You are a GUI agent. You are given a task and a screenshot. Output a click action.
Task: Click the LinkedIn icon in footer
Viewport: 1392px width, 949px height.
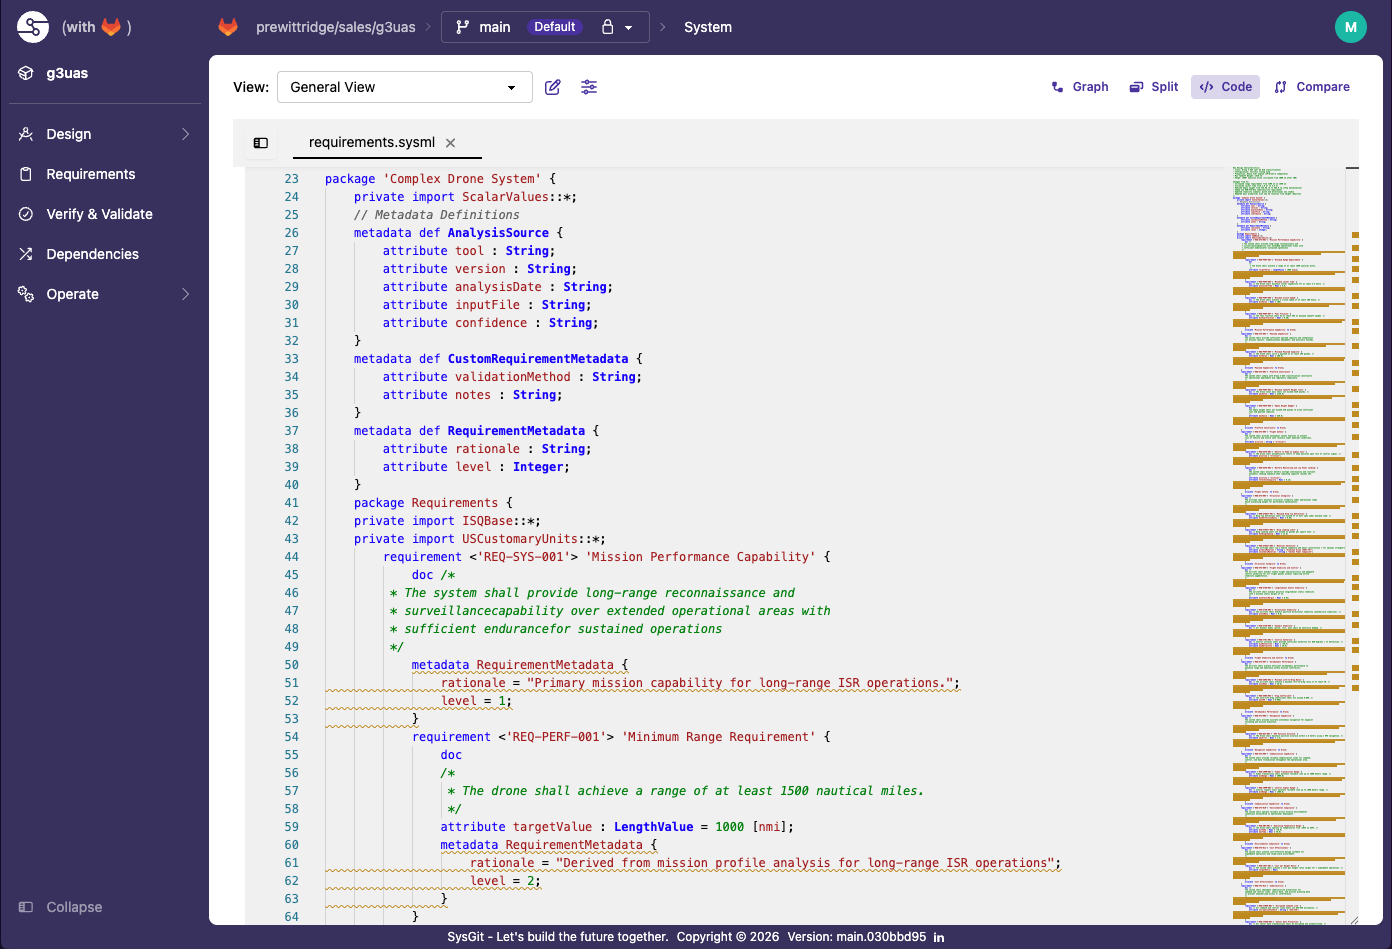tap(939, 937)
